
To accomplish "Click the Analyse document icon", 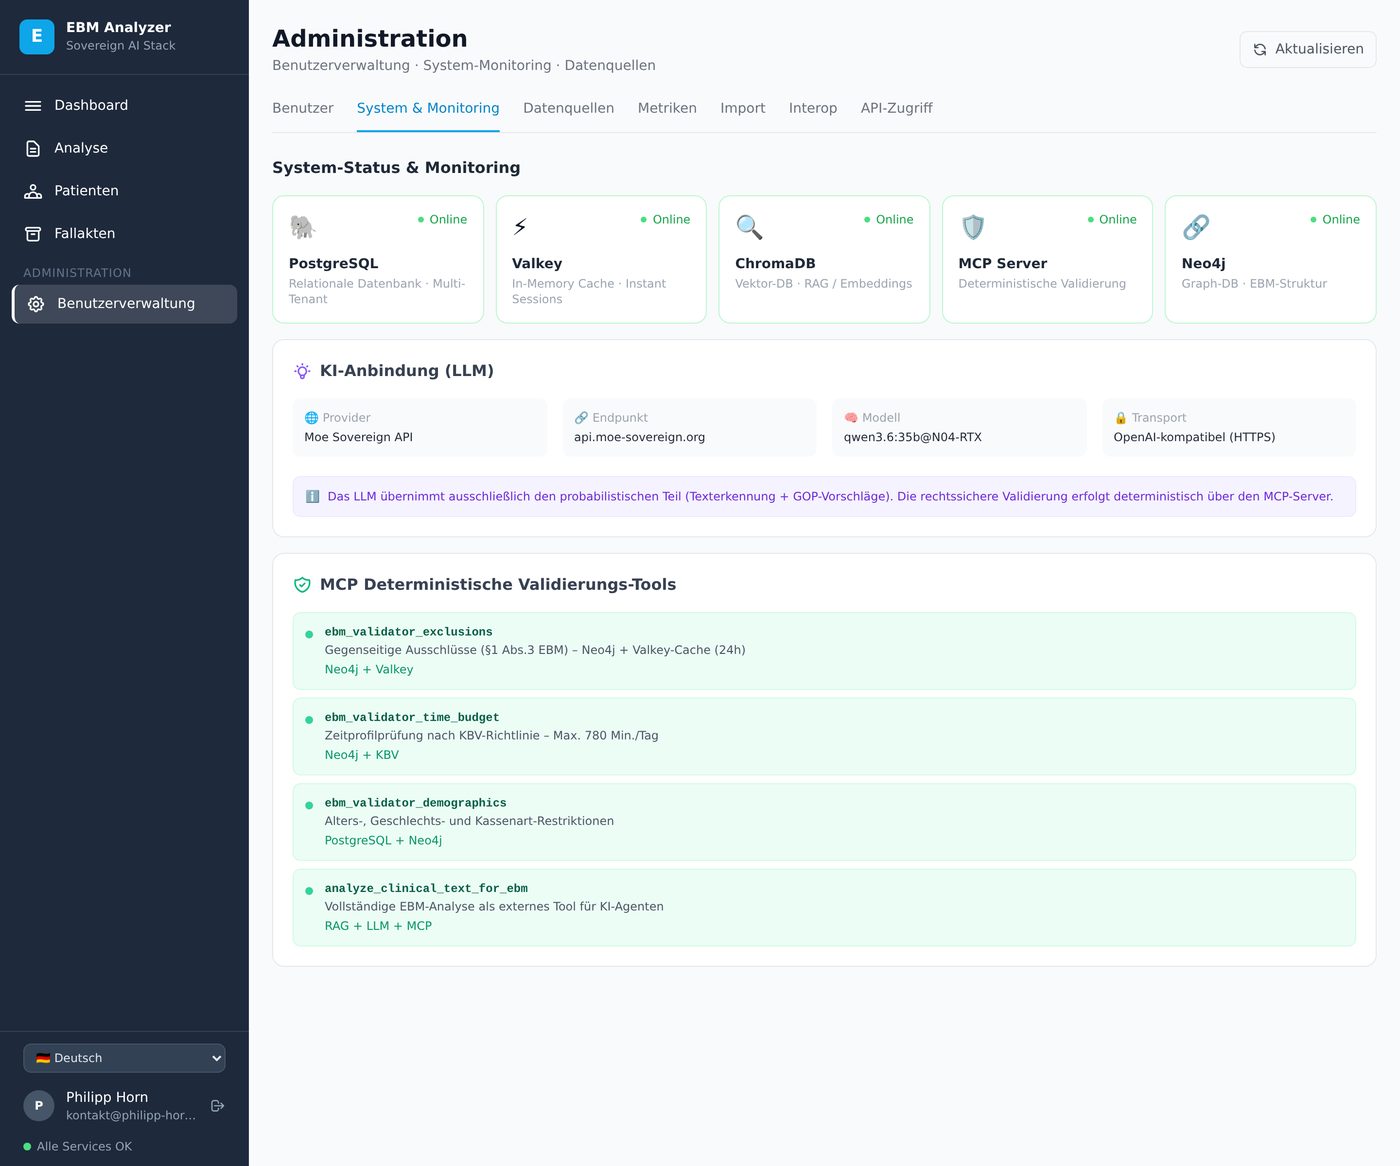I will pos(33,148).
